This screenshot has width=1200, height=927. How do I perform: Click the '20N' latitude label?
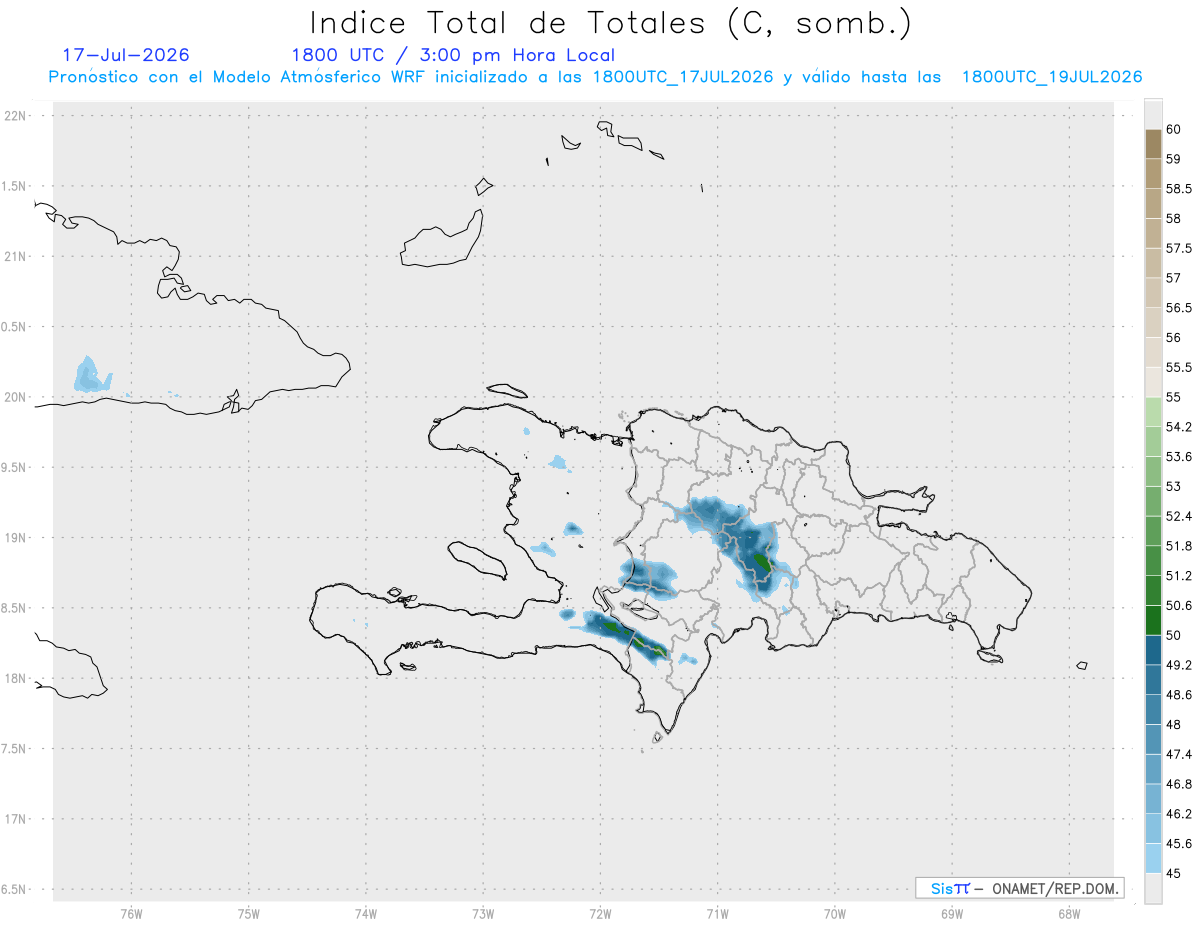point(16,397)
